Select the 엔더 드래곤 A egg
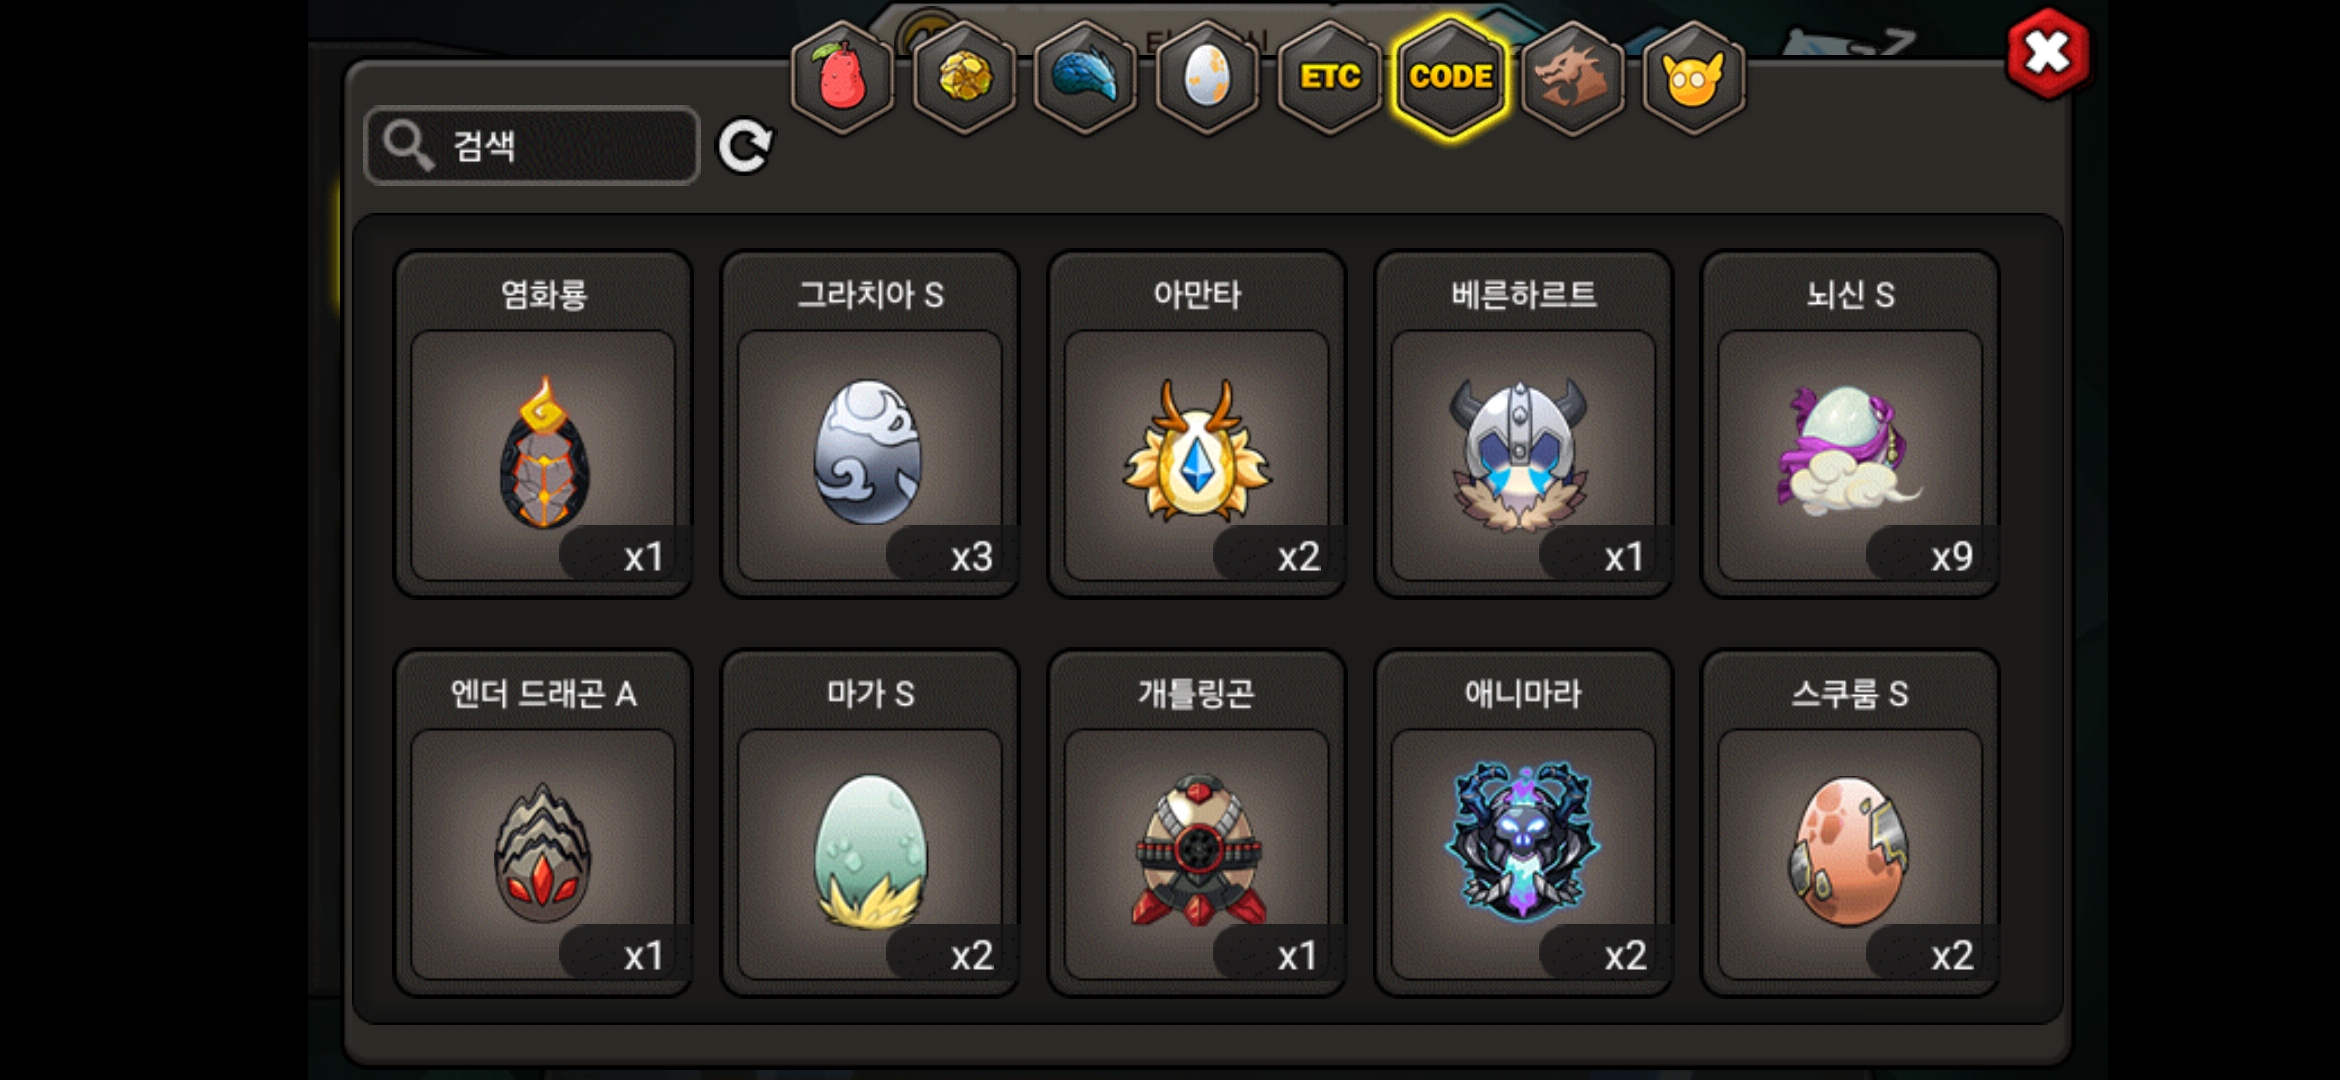This screenshot has height=1080, width=2340. pyautogui.click(x=543, y=823)
